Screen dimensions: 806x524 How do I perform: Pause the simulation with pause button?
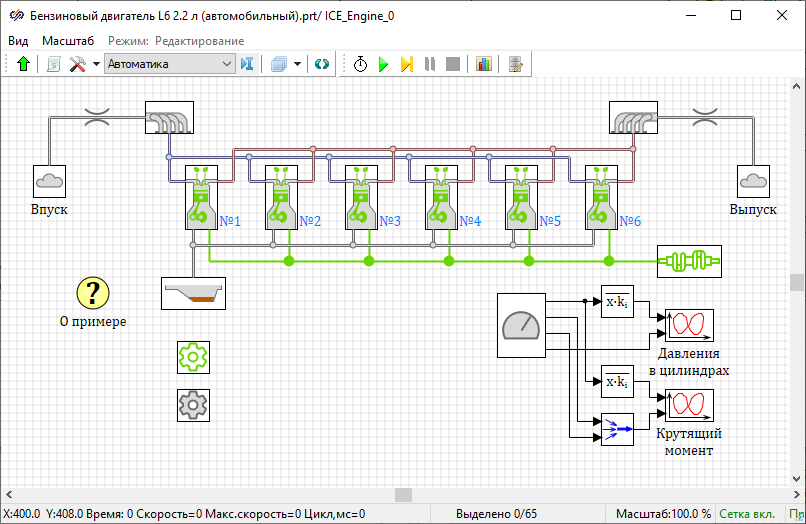tap(430, 64)
